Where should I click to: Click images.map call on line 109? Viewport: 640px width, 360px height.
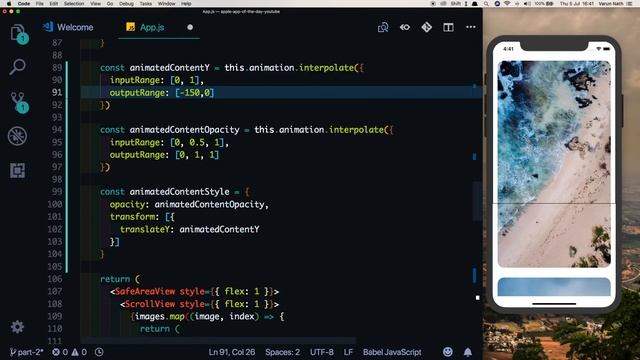click(160, 316)
